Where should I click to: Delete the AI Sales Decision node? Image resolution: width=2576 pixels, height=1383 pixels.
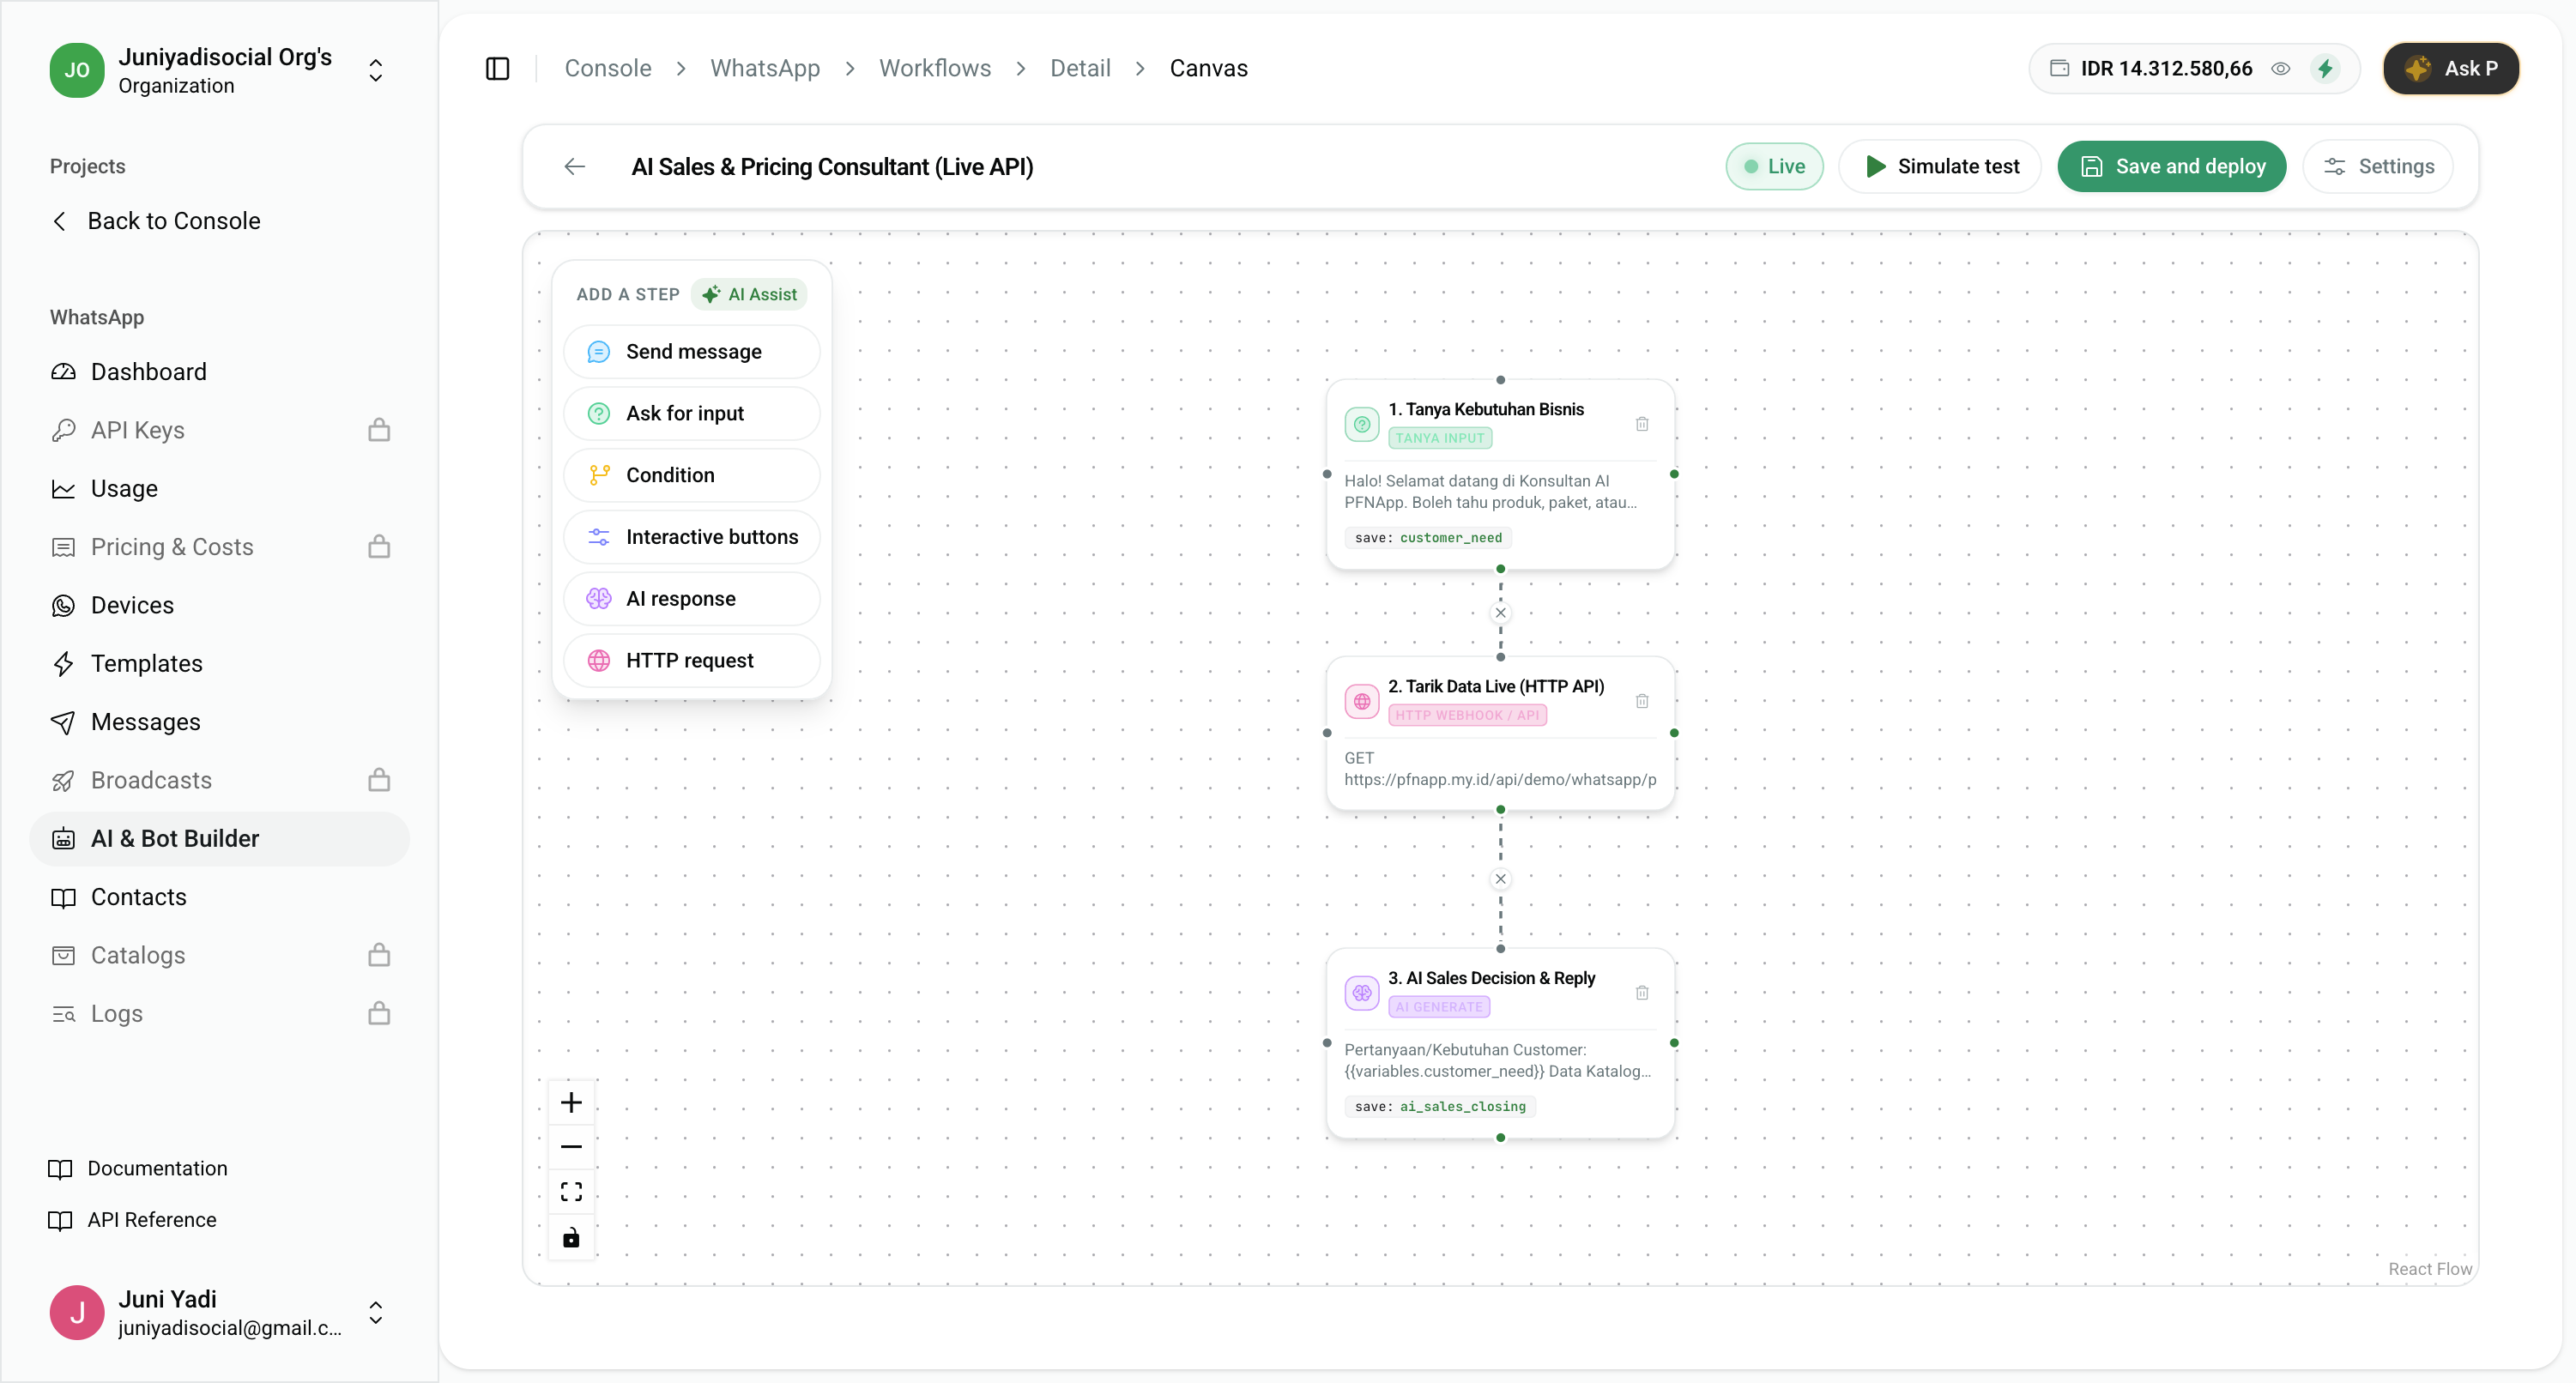coord(1642,992)
